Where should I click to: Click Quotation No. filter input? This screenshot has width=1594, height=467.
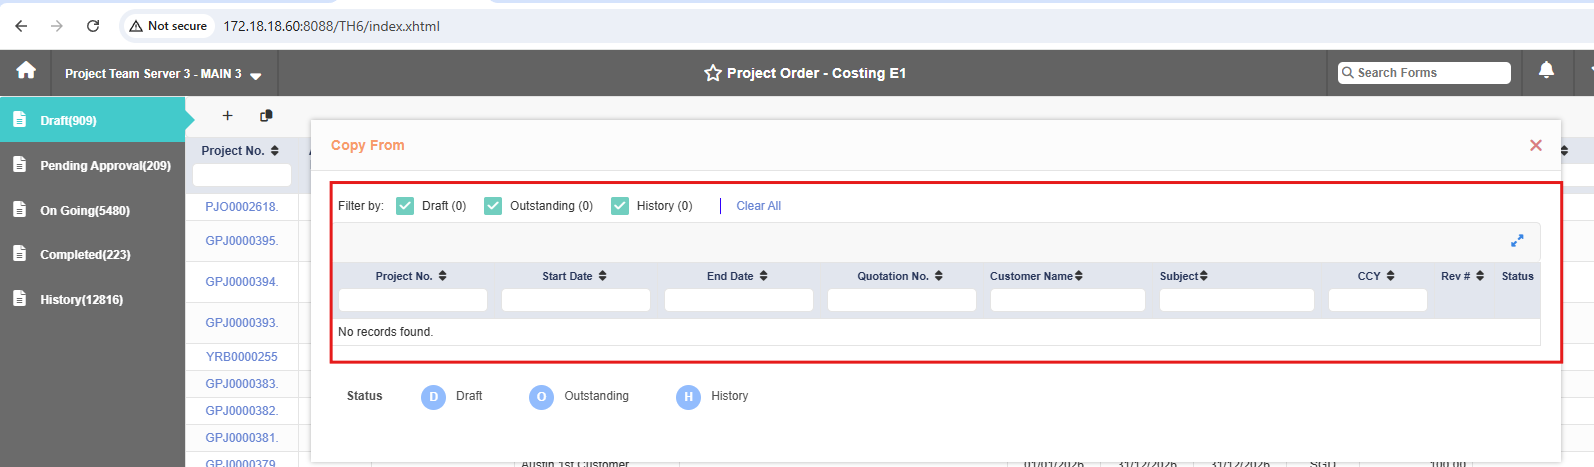[902, 300]
